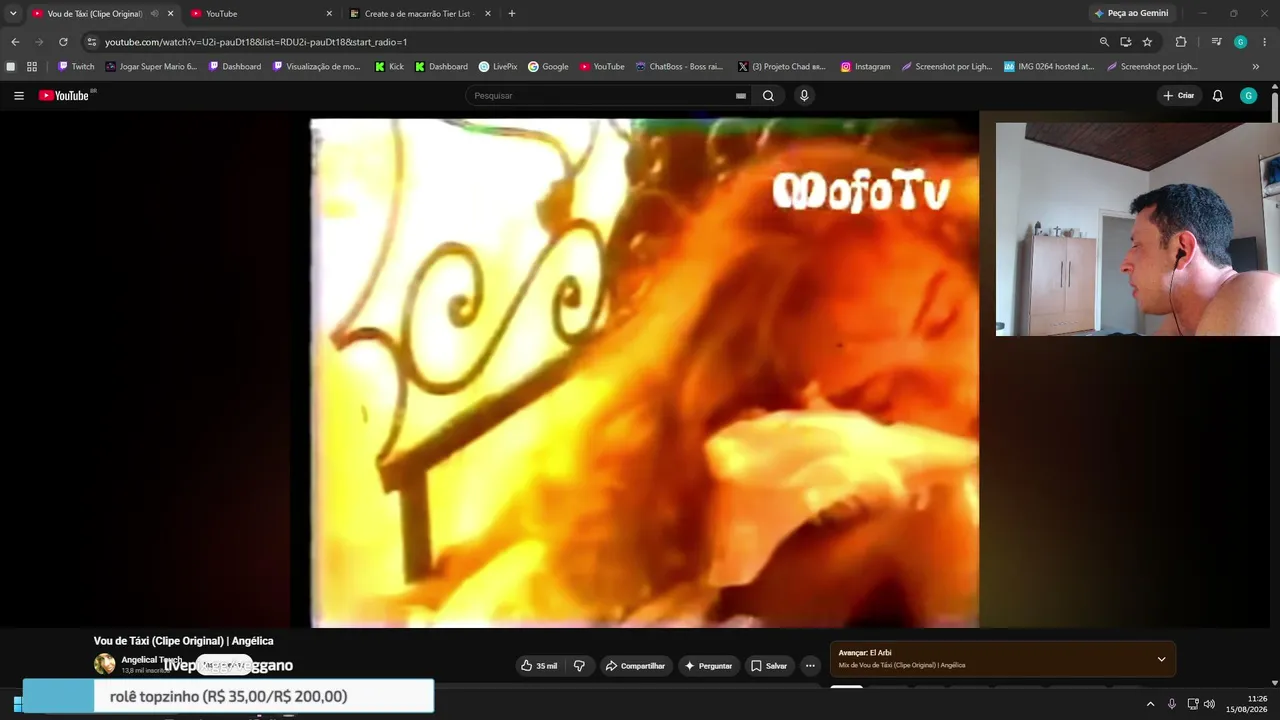This screenshot has height=720, width=1280.
Task: Open the IMG 0264 hosted bookmark
Action: tap(1049, 67)
